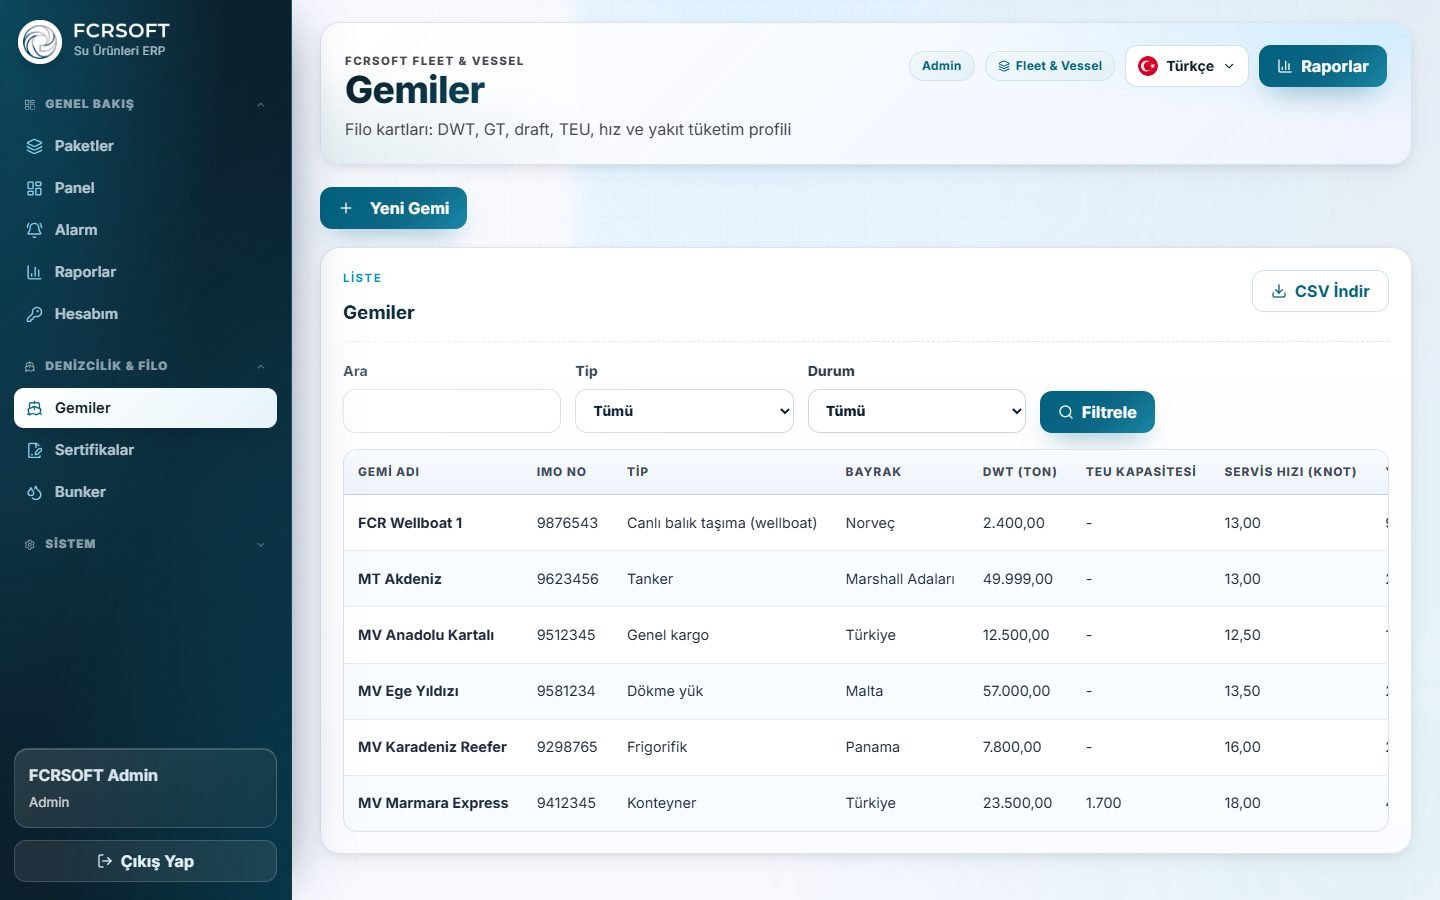Open Bunker fuel icon in sidebar

[x=34, y=492]
